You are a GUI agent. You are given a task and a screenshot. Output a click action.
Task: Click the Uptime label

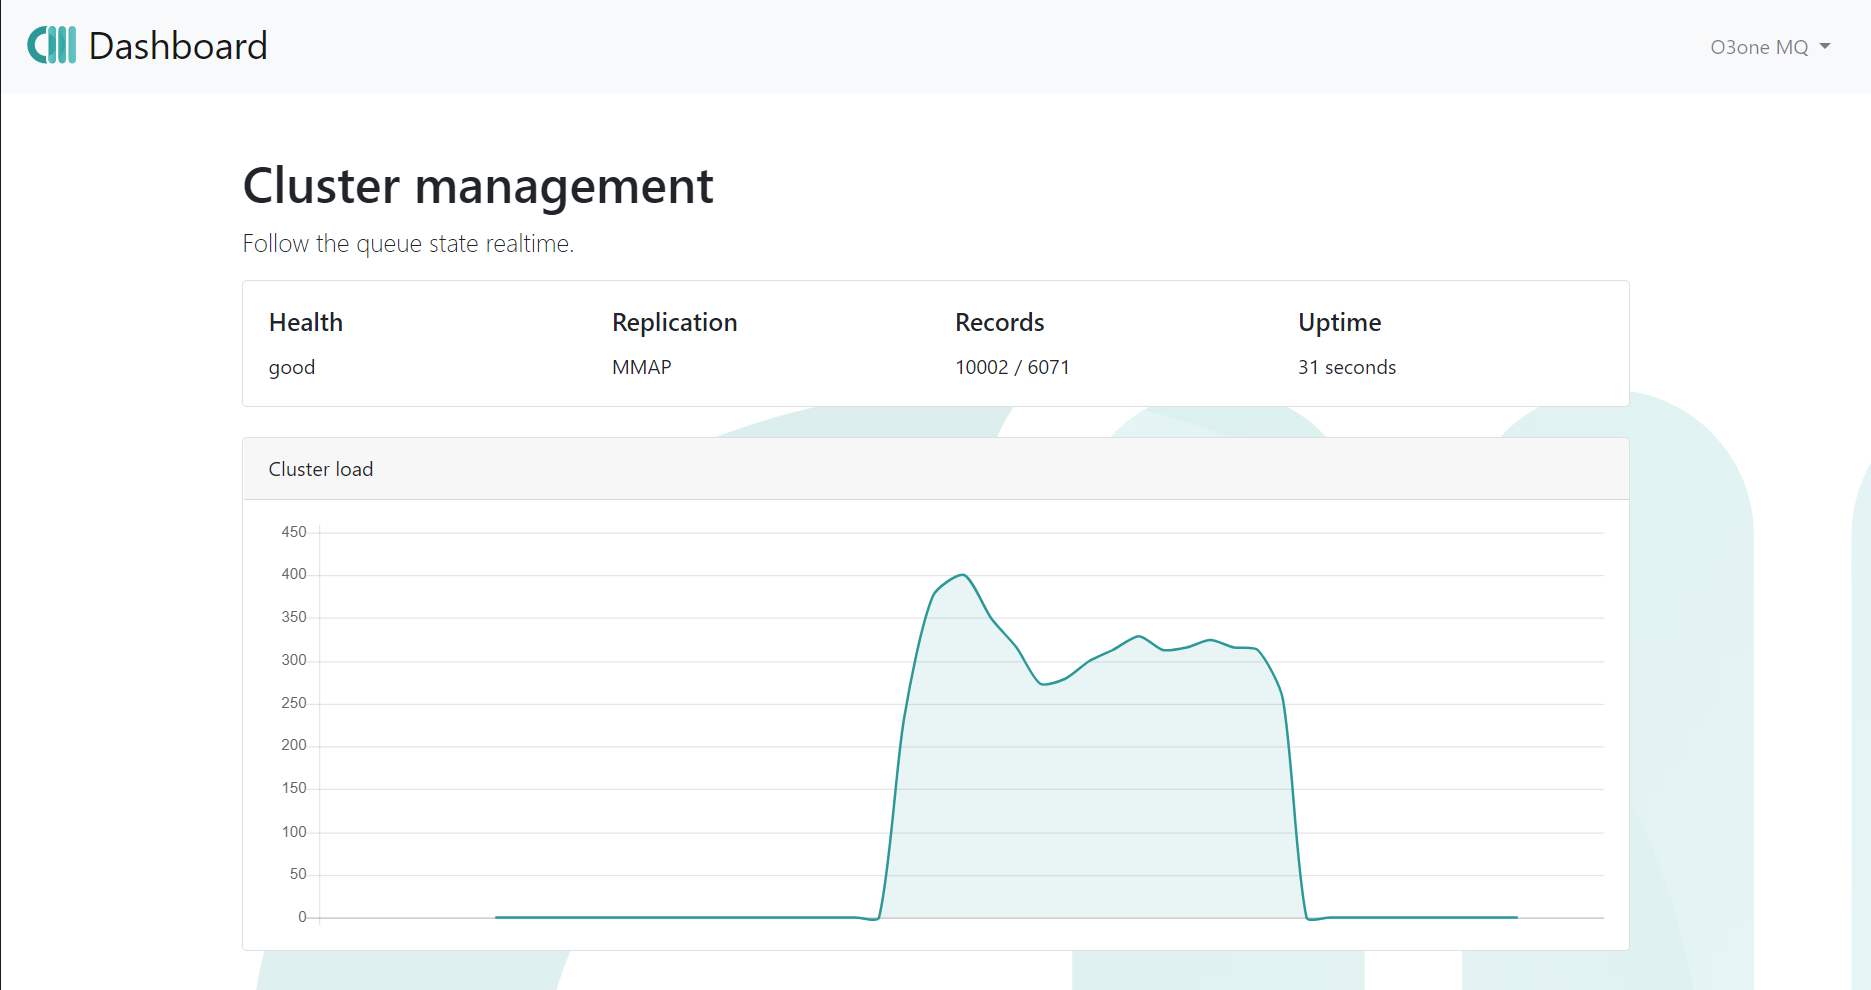click(x=1339, y=322)
